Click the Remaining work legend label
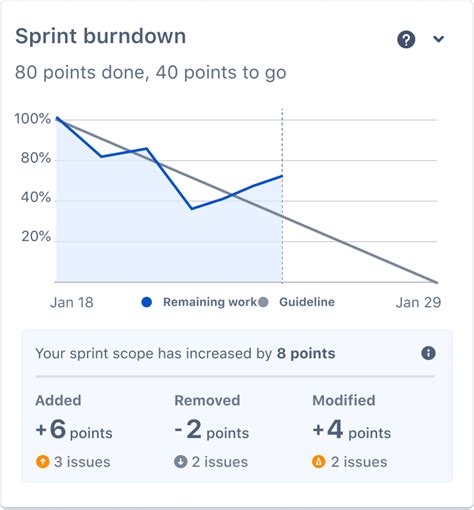Image resolution: width=474 pixels, height=510 pixels. pos(210,302)
